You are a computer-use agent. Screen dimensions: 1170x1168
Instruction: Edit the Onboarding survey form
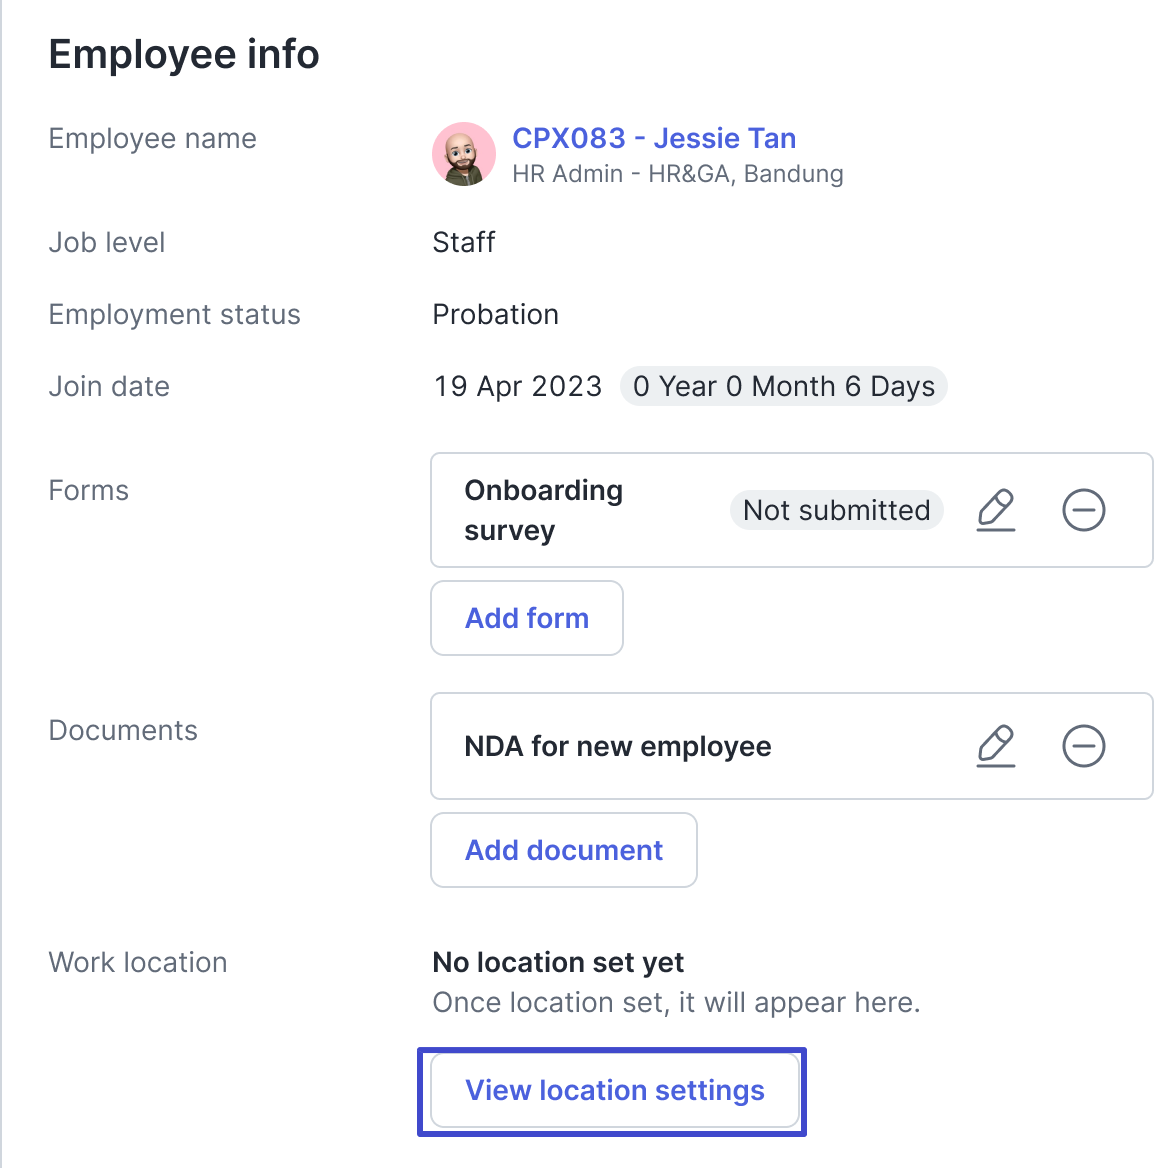point(996,510)
